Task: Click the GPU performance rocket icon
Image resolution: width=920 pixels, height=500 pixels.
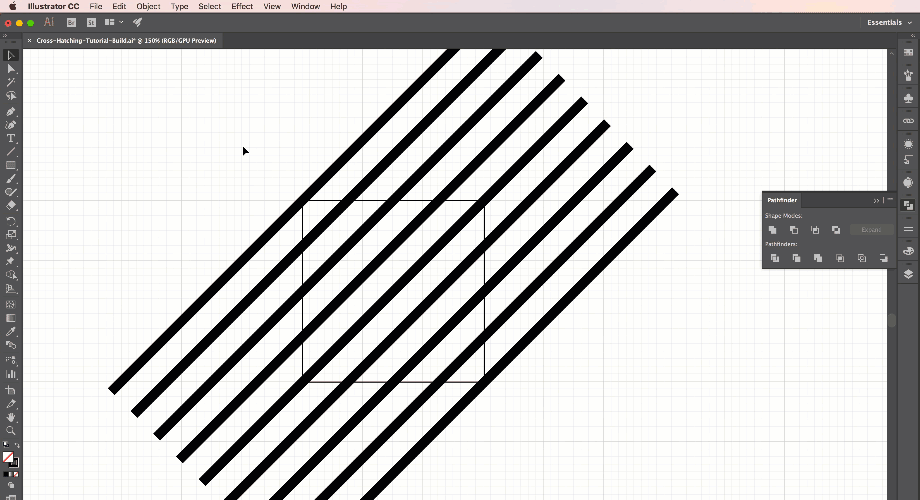Action: [x=137, y=22]
